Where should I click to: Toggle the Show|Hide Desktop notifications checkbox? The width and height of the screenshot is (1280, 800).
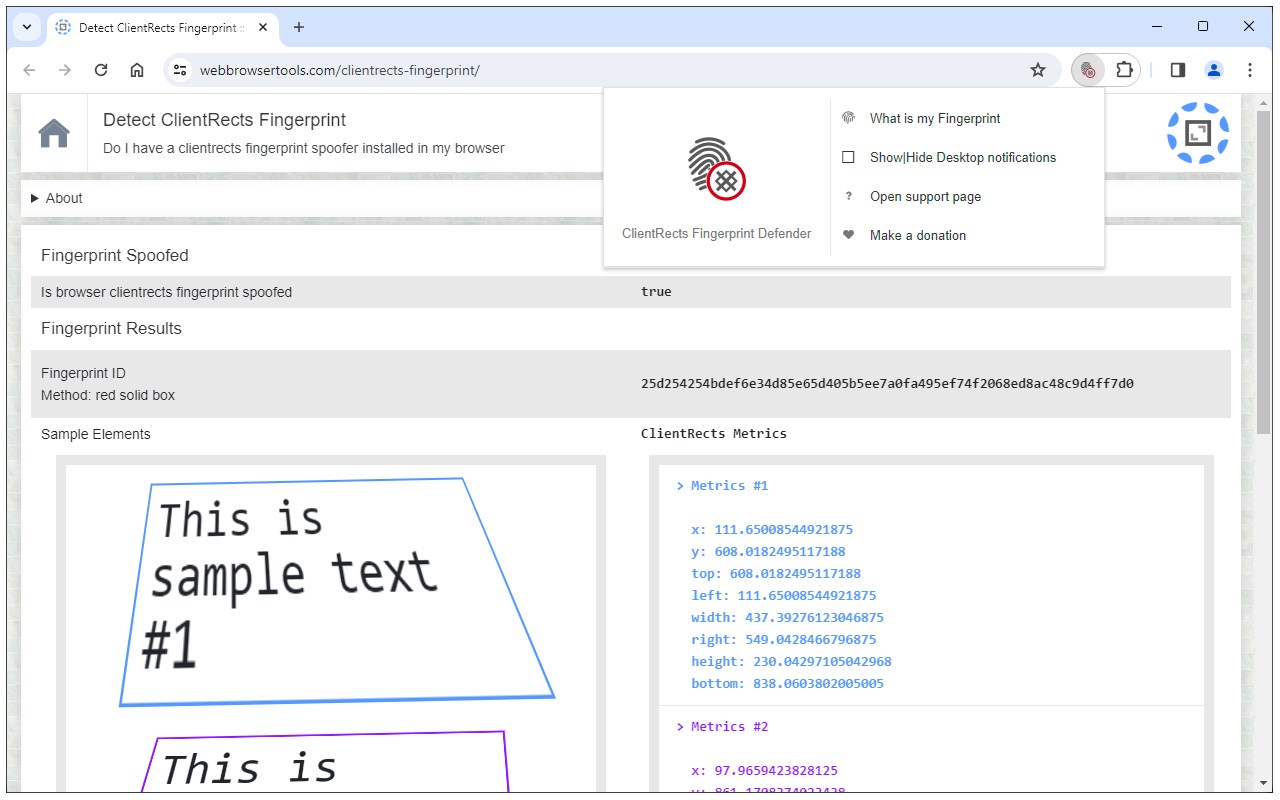pyautogui.click(x=848, y=157)
